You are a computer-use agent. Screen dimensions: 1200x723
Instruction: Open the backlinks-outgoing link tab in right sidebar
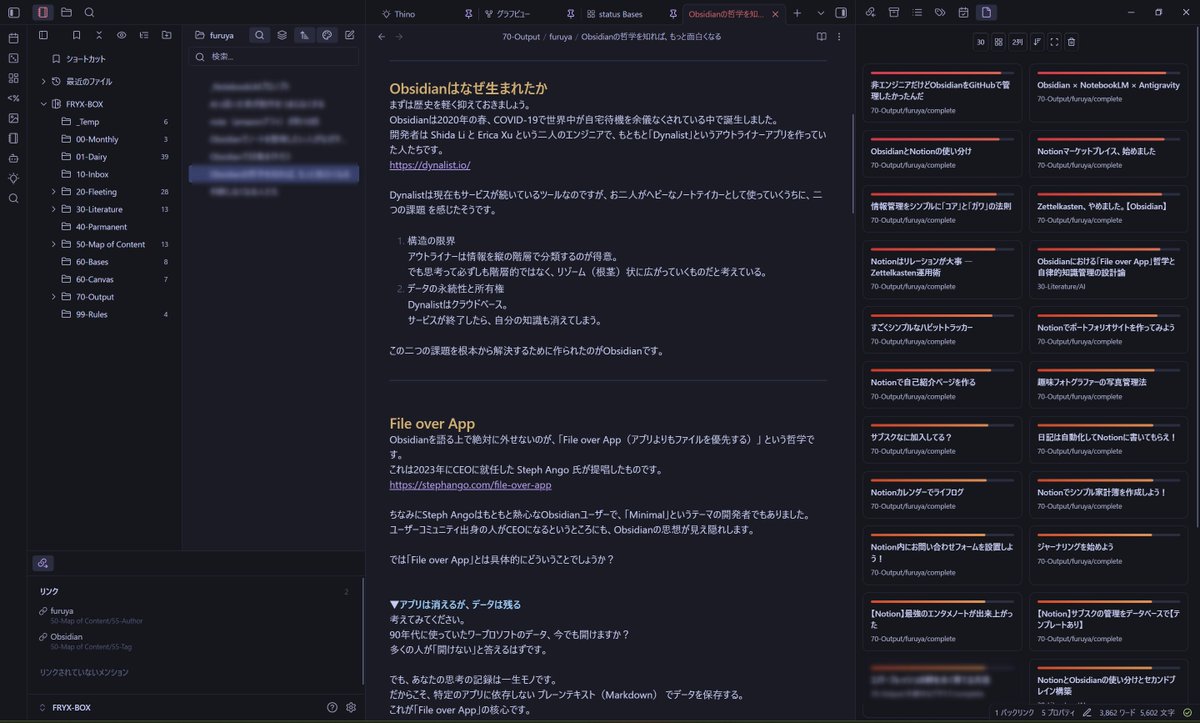(x=870, y=13)
